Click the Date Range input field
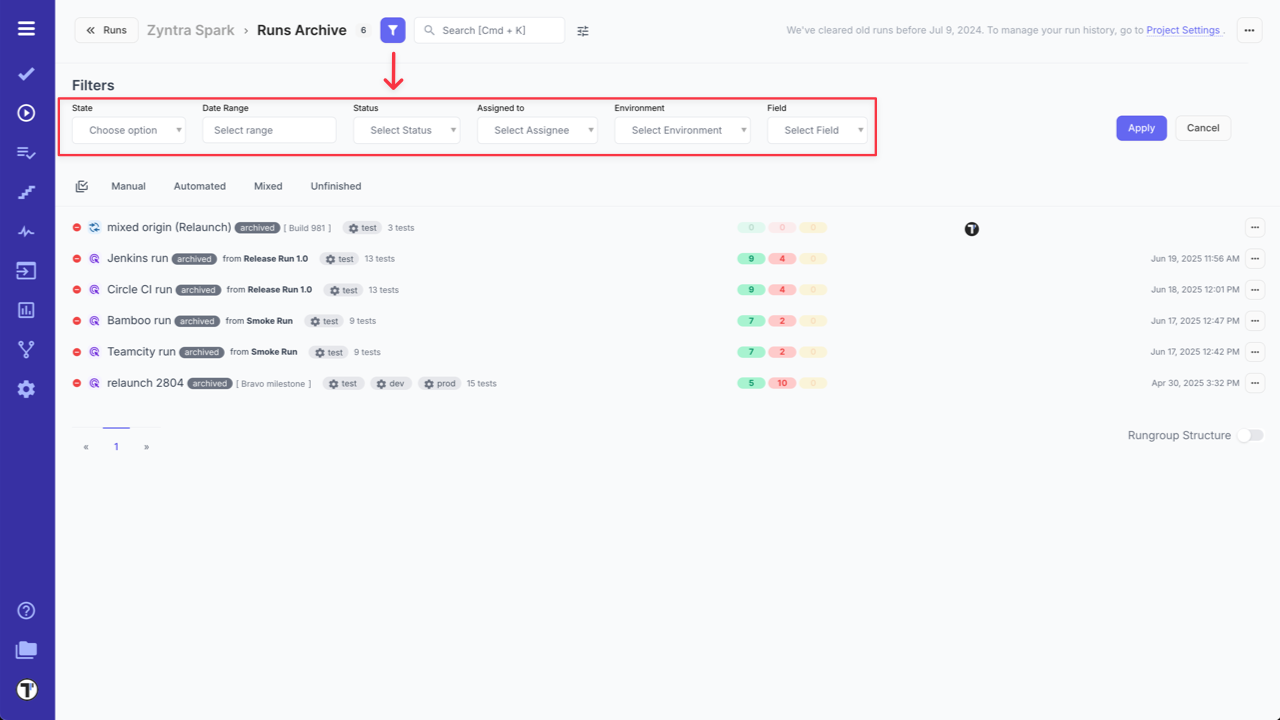The height and width of the screenshot is (720, 1280). coord(268,129)
